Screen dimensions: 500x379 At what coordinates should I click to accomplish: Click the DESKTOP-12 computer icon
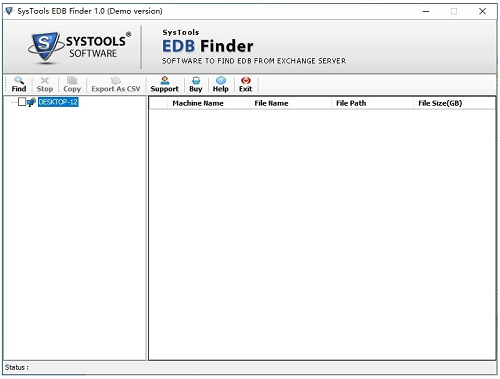click(31, 102)
